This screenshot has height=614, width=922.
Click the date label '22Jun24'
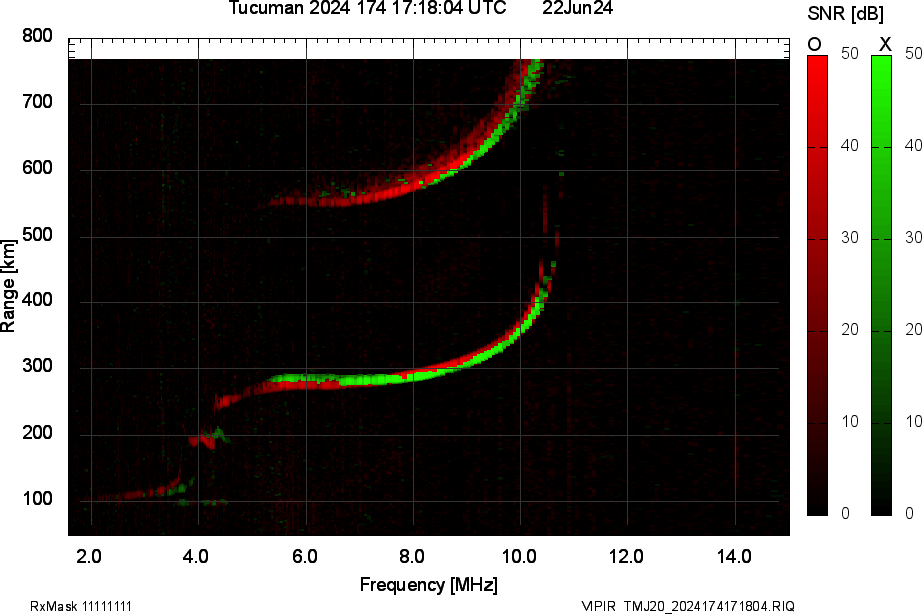pos(577,8)
